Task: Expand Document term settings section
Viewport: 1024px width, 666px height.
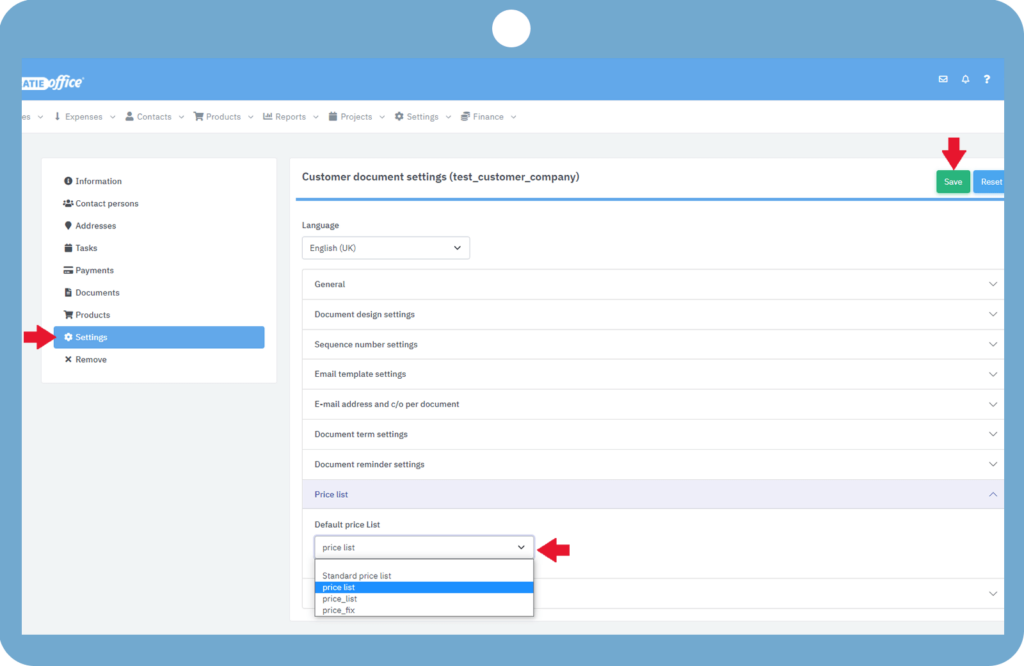Action: (652, 434)
